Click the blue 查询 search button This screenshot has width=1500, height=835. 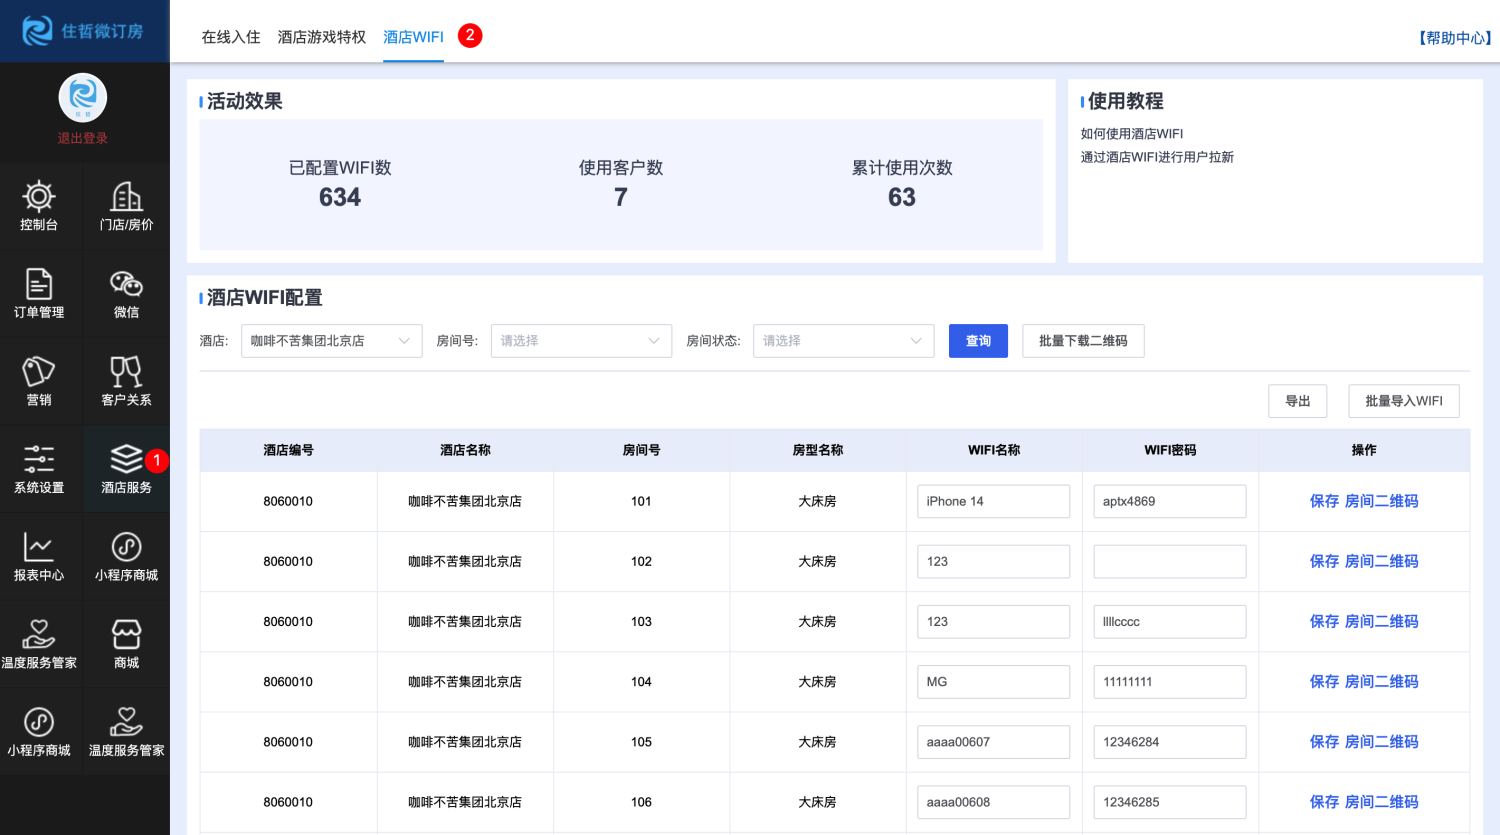[978, 341]
